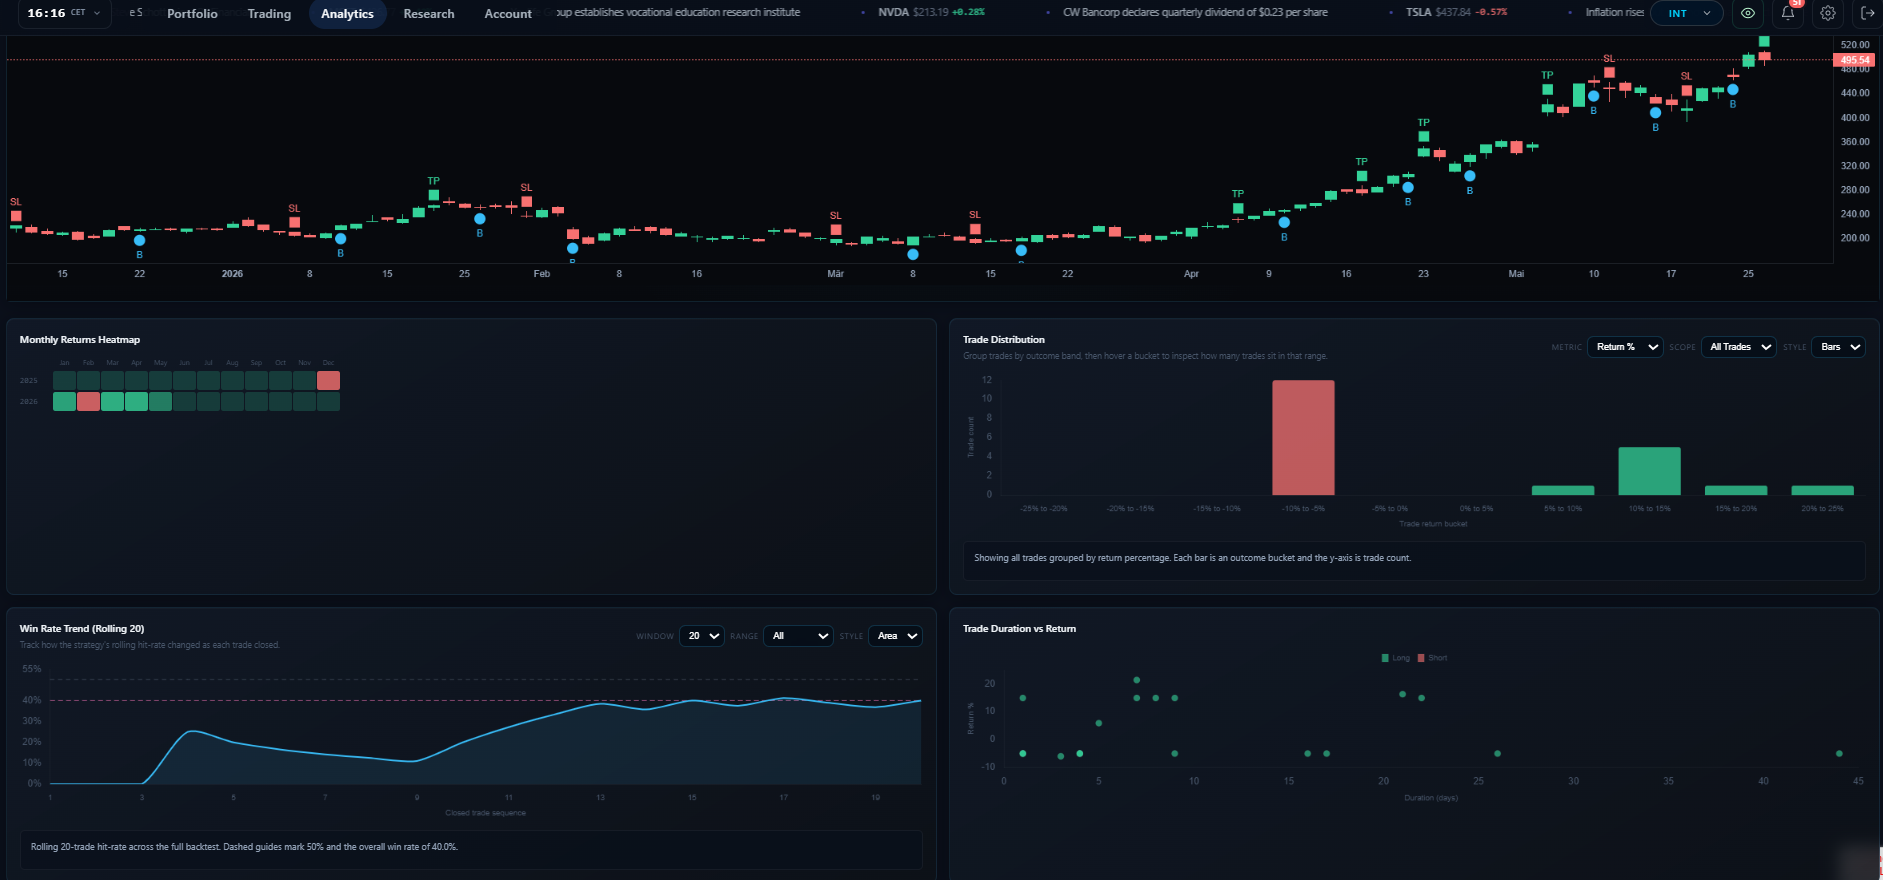Click the red February 2026 heatmap cell
Viewport: 1883px width, 880px height.
(x=88, y=402)
